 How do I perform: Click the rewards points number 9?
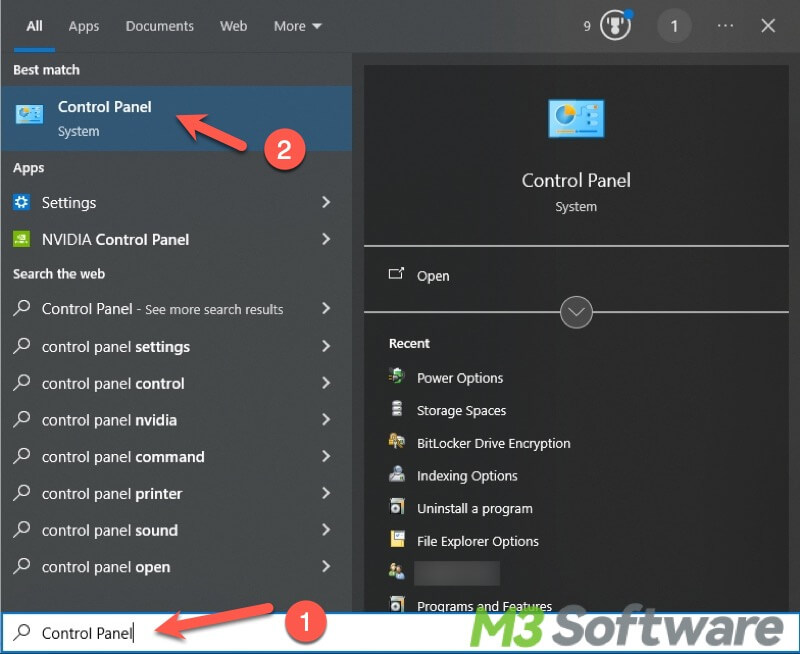click(587, 26)
